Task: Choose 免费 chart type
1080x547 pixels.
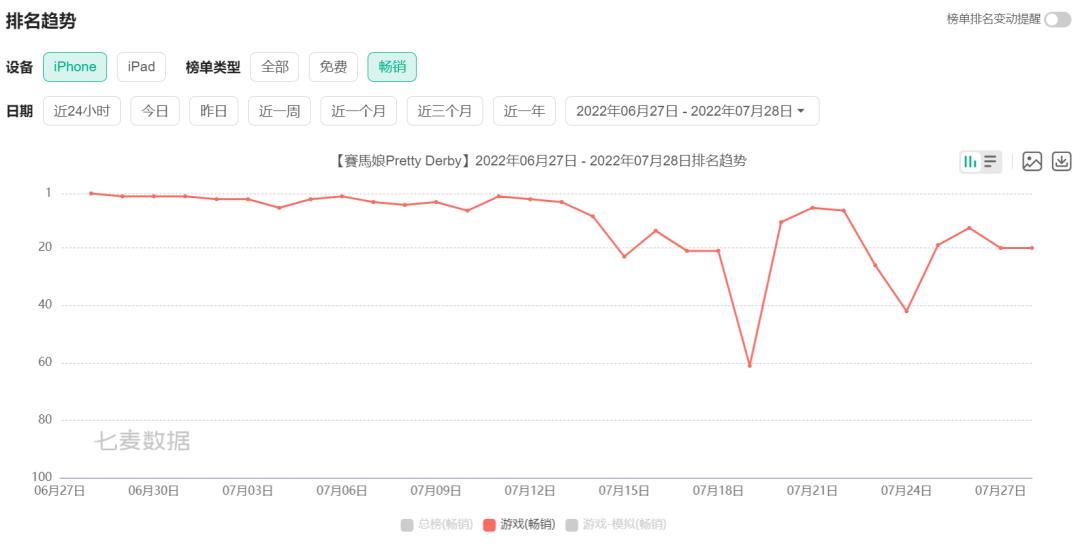Action: pos(333,67)
